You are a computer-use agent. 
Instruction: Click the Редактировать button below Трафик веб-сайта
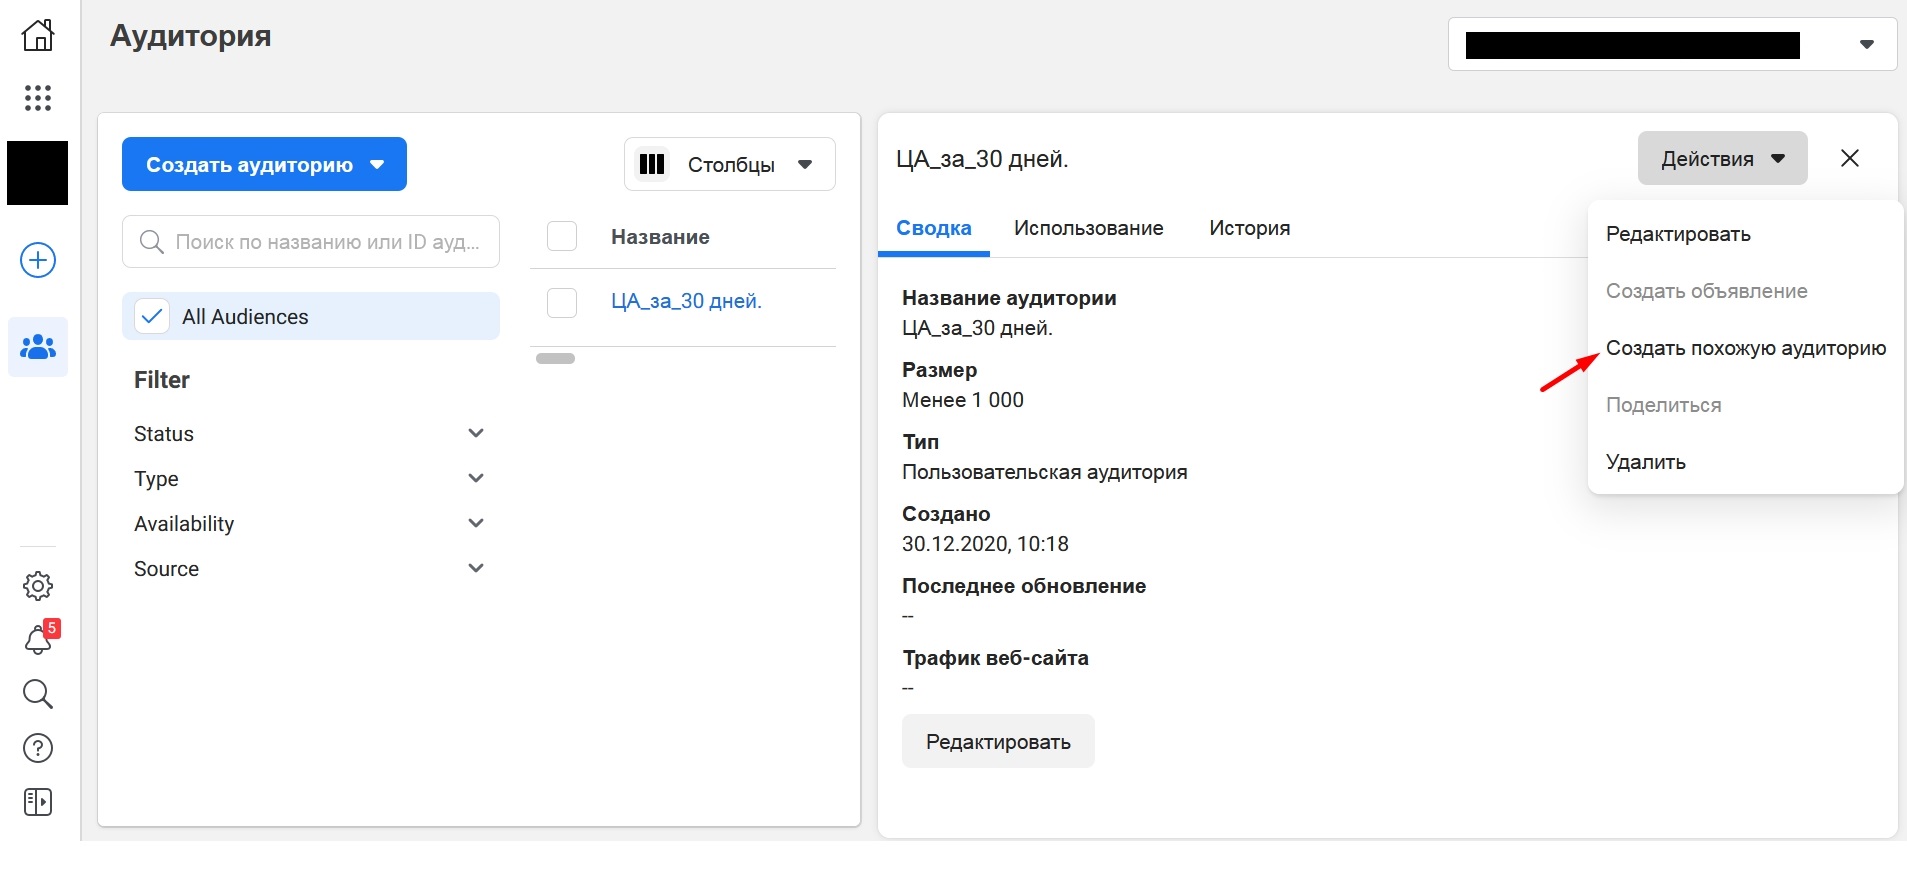[x=998, y=742]
